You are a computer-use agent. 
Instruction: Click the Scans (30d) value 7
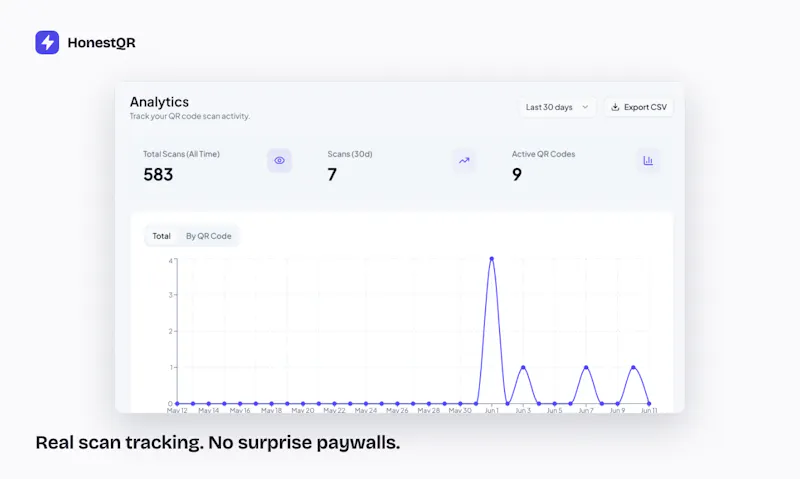pos(332,175)
